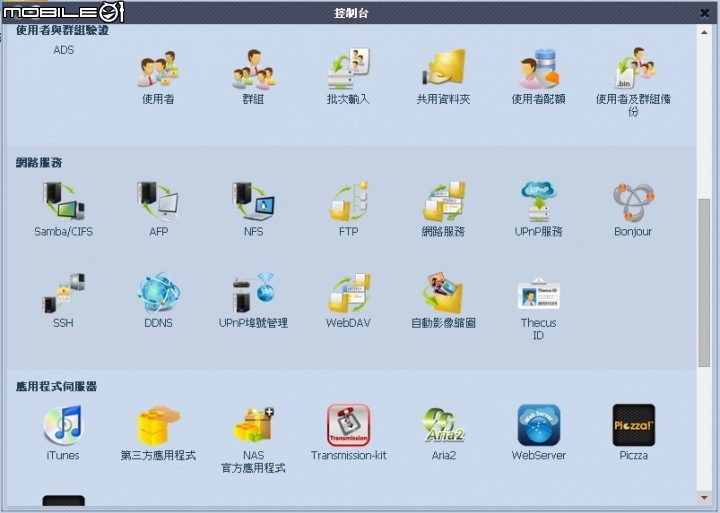Open the 批次輸入 batch input icon
The image size is (720, 513).
tap(349, 69)
